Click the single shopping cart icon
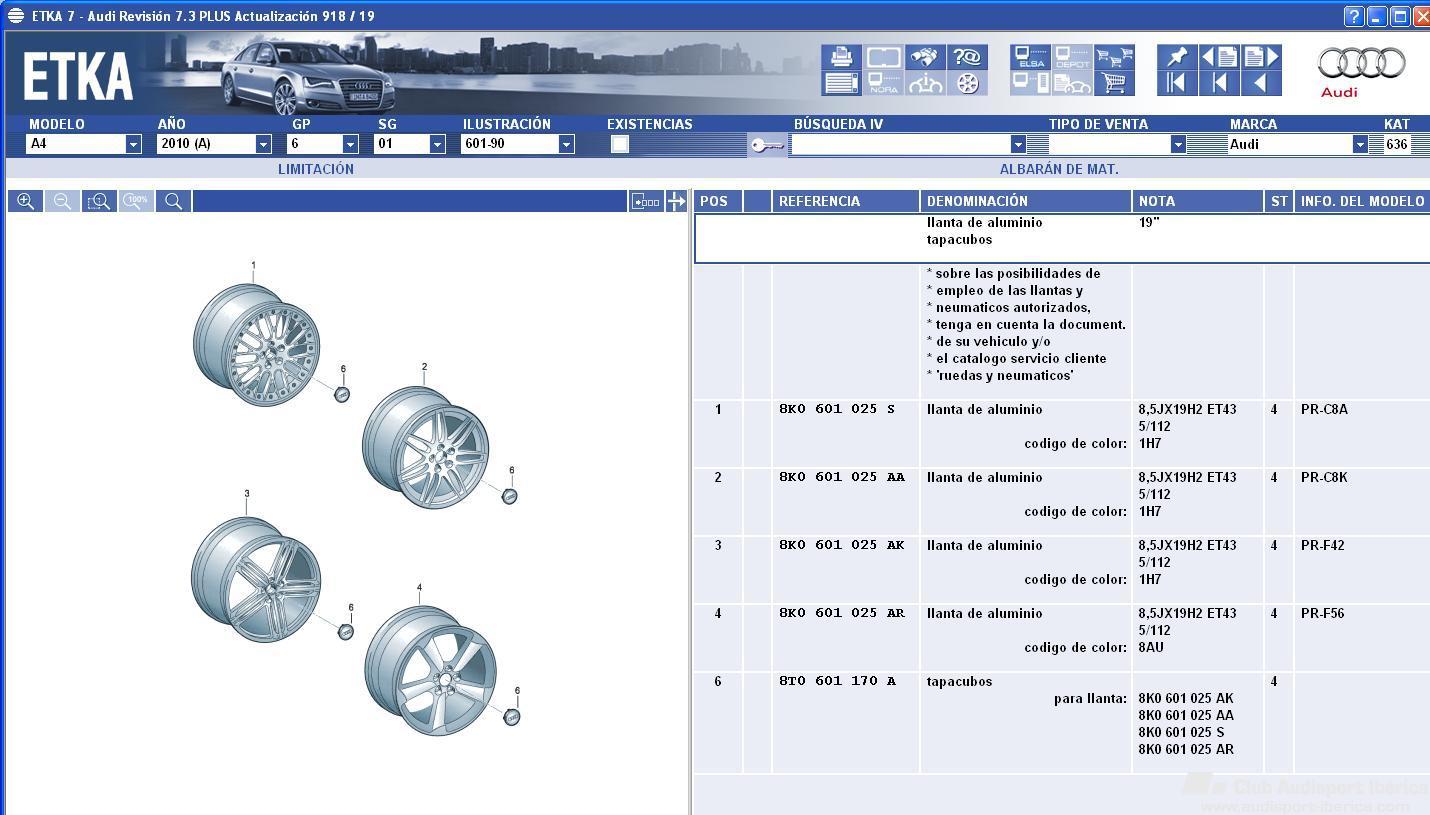This screenshot has height=815, width=1430. [x=1114, y=83]
